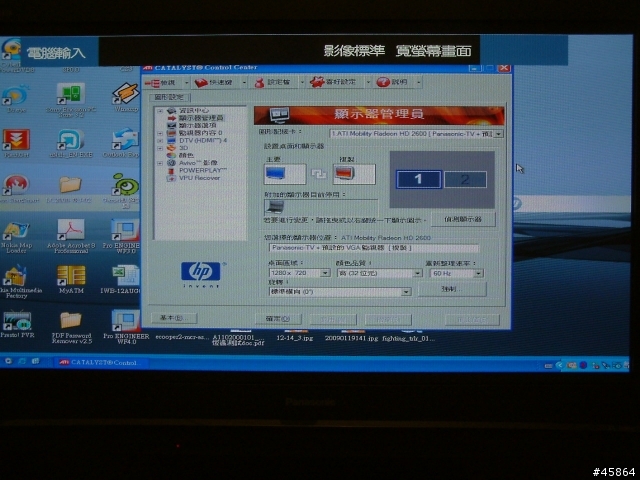Select the disabled laptop display icon

(x=276, y=207)
